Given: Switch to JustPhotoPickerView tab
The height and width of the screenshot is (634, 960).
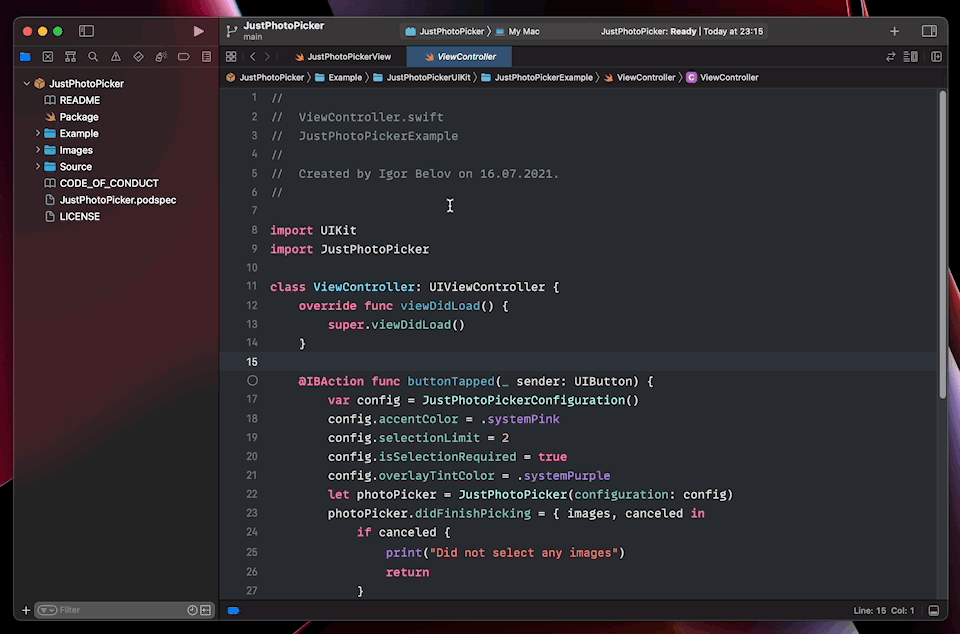Looking at the screenshot, I should coord(343,57).
